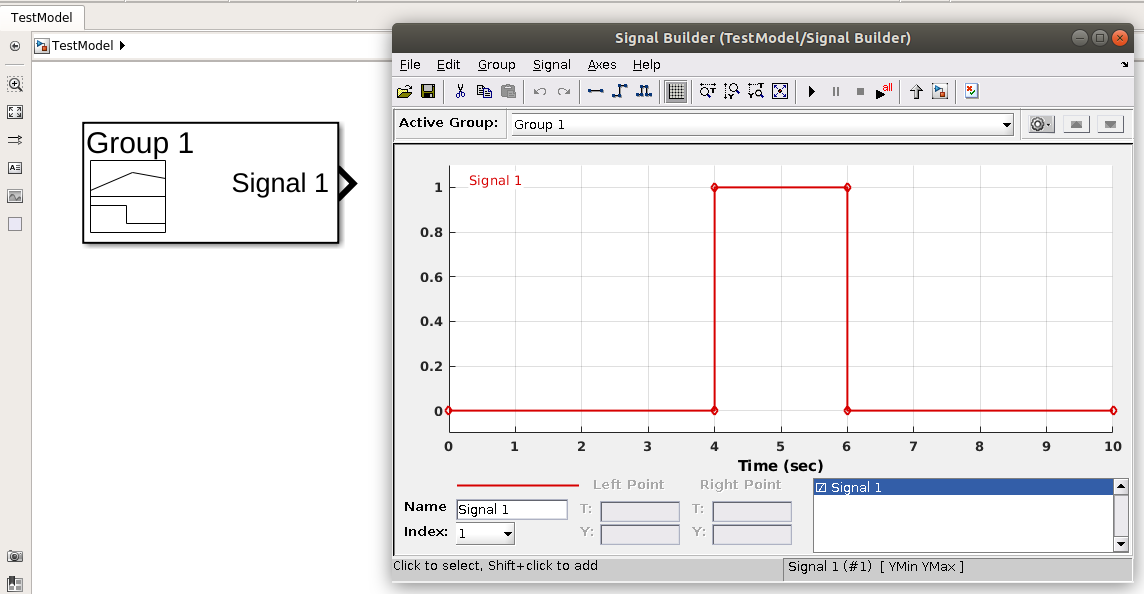1144x594 pixels.
Task: Expand the Active Group dropdown
Action: 1007,125
